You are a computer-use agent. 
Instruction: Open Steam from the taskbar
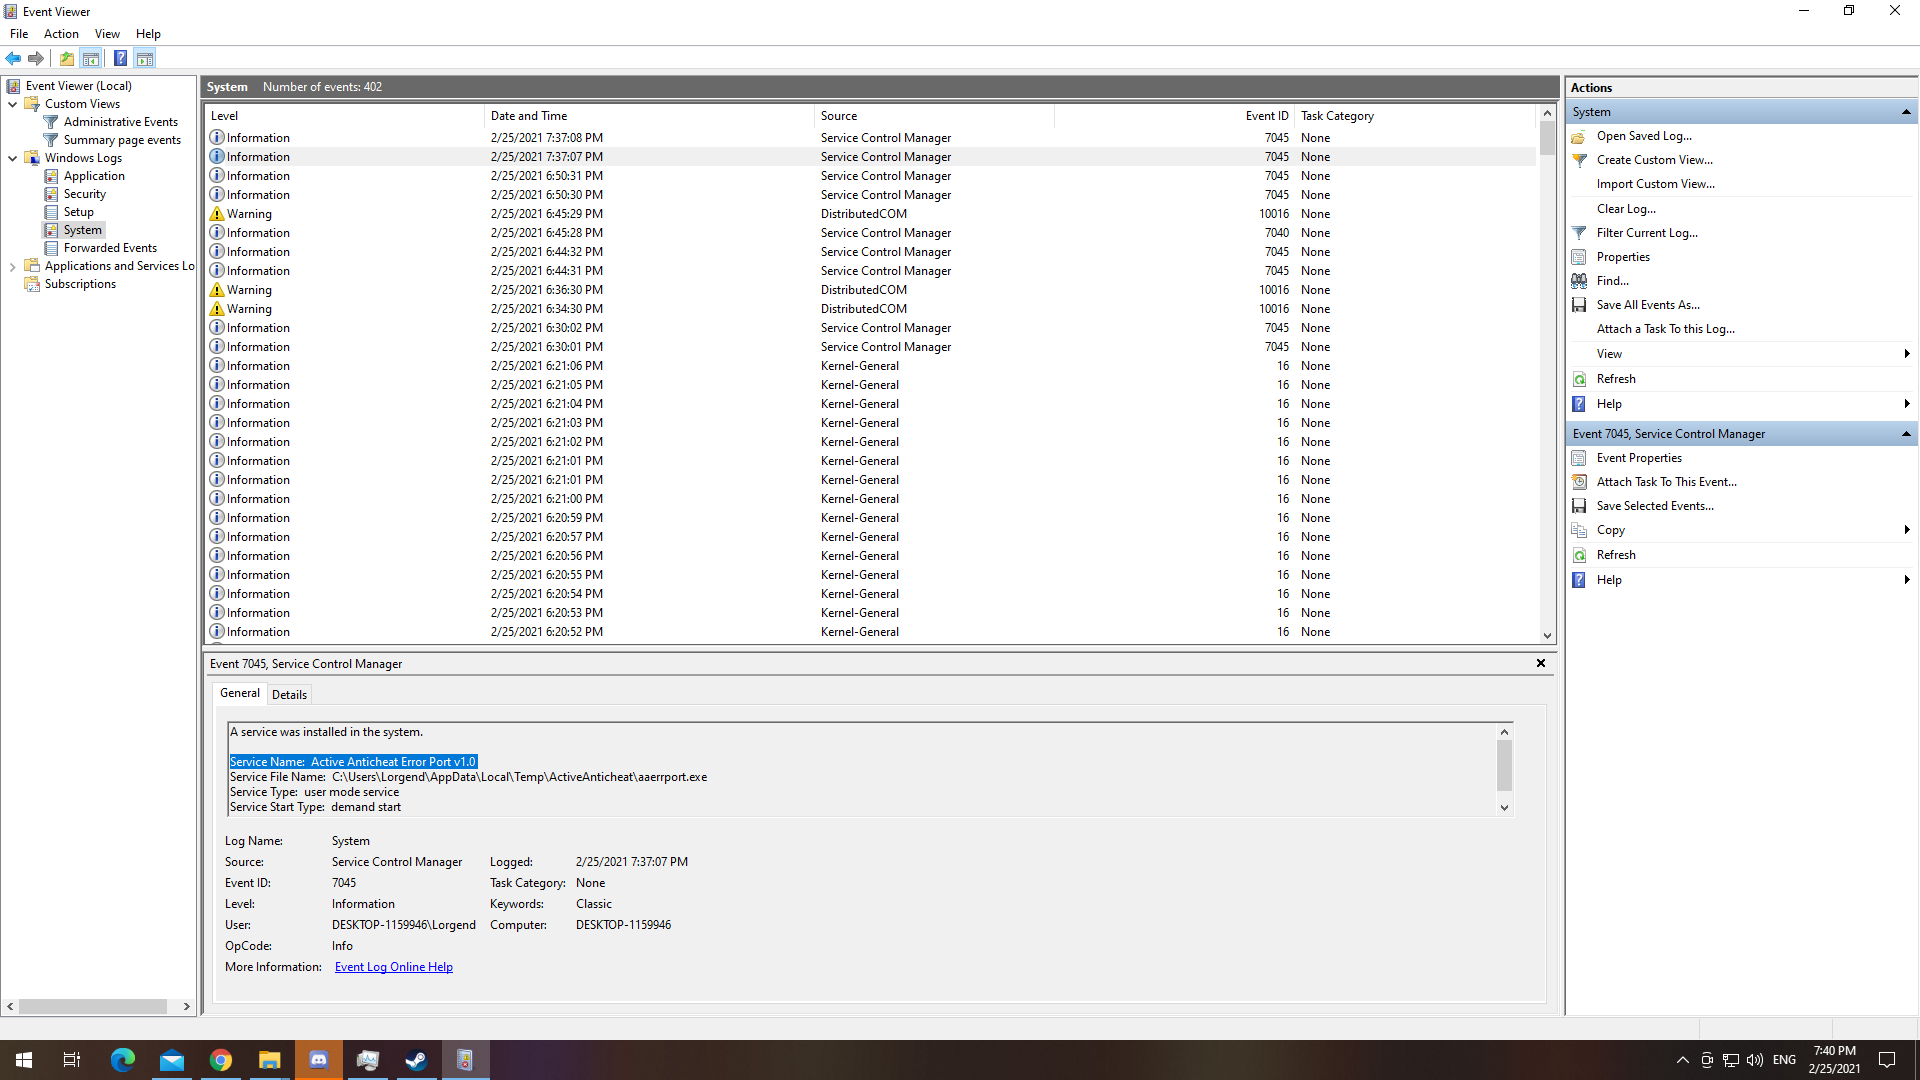click(416, 1060)
